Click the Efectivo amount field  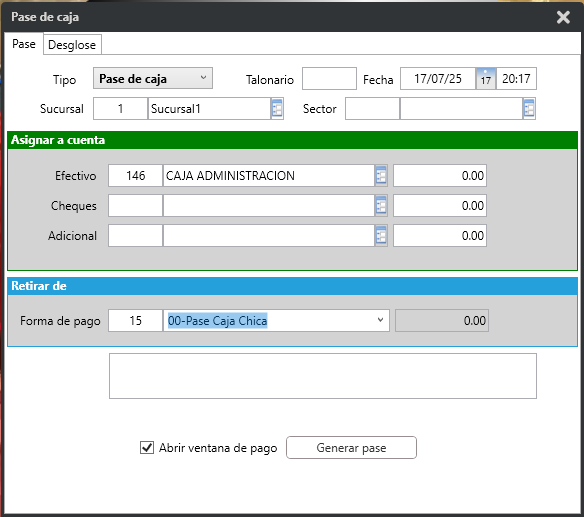(440, 175)
